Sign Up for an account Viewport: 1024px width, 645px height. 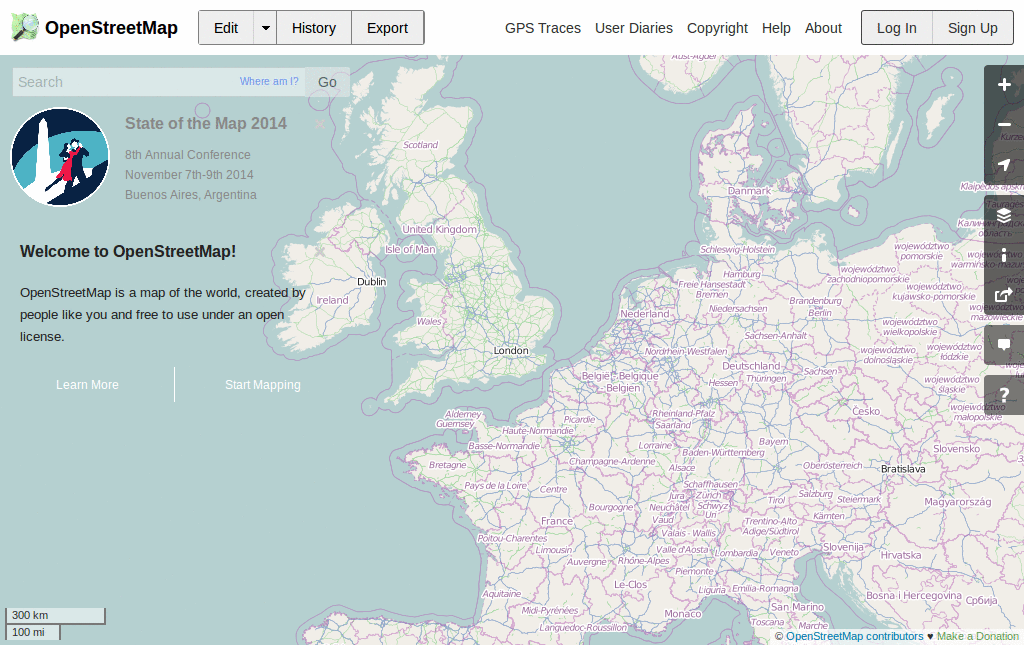(x=971, y=28)
